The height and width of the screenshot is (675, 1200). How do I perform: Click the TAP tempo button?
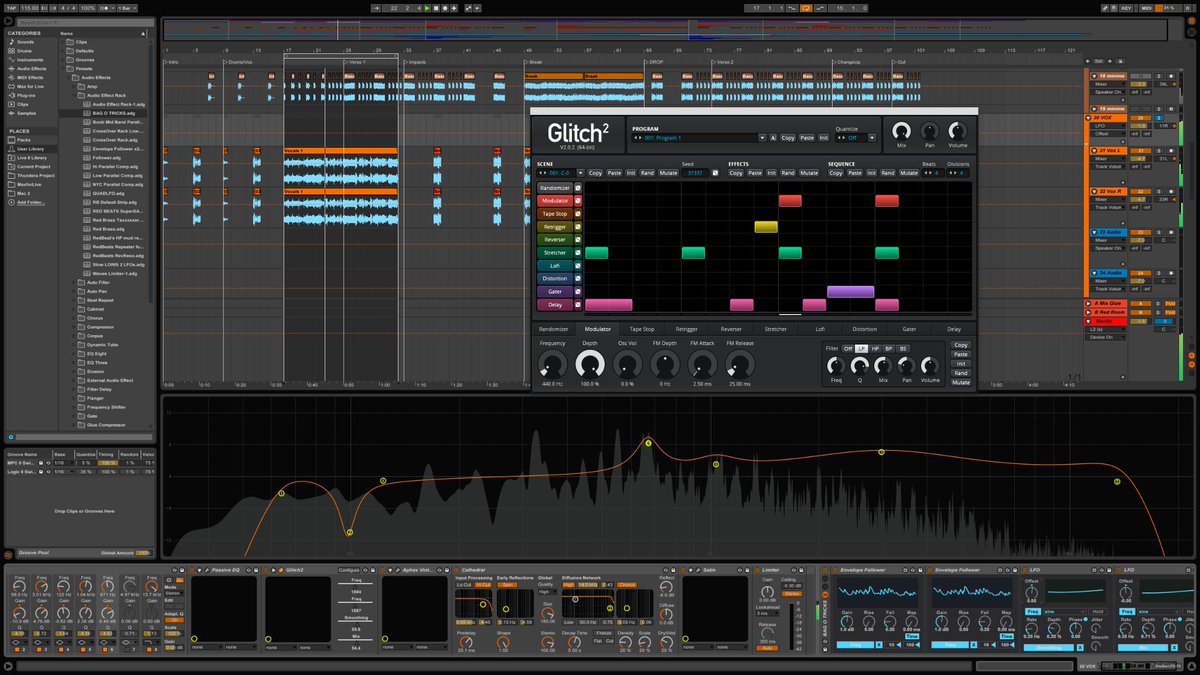(12, 8)
